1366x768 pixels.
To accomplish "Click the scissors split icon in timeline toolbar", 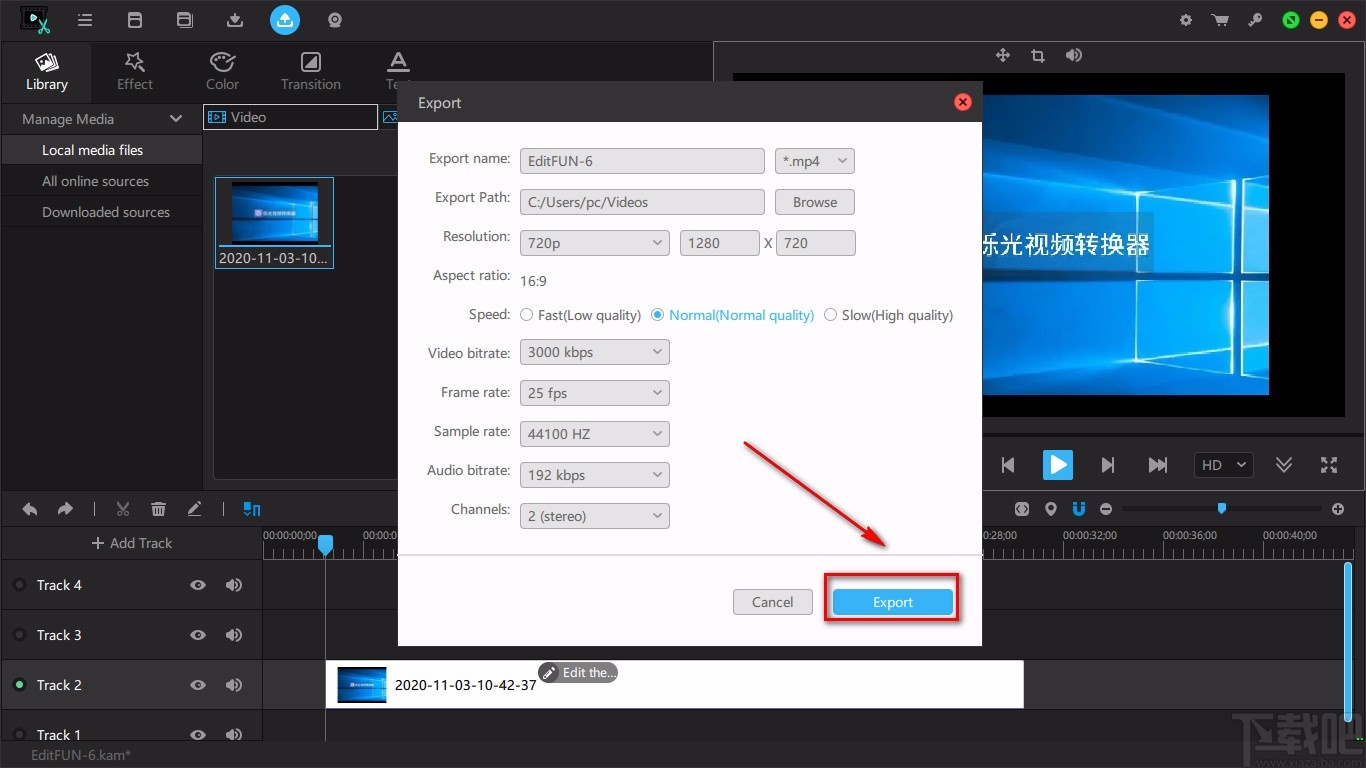I will coord(123,509).
